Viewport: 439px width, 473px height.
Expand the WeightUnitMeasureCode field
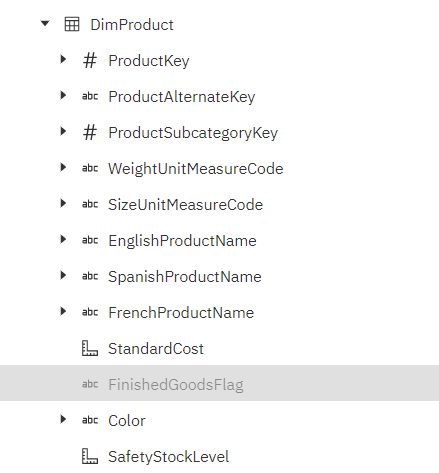[63, 167]
